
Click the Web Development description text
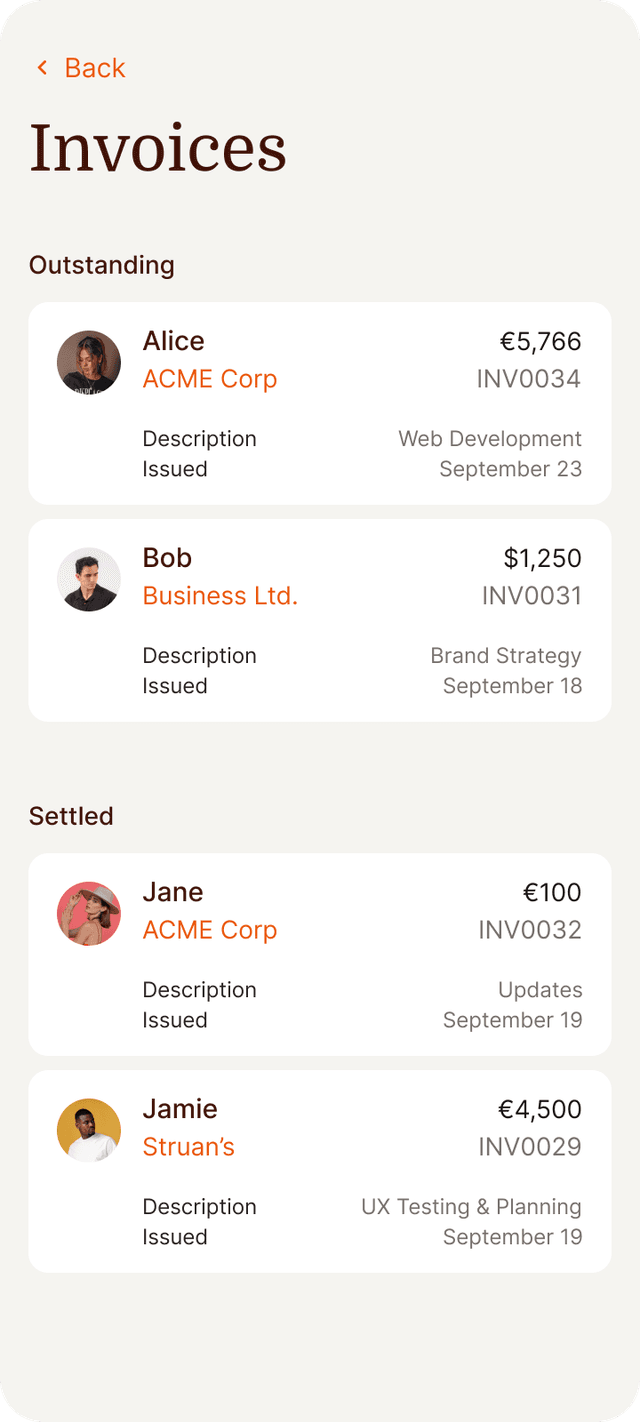(490, 439)
